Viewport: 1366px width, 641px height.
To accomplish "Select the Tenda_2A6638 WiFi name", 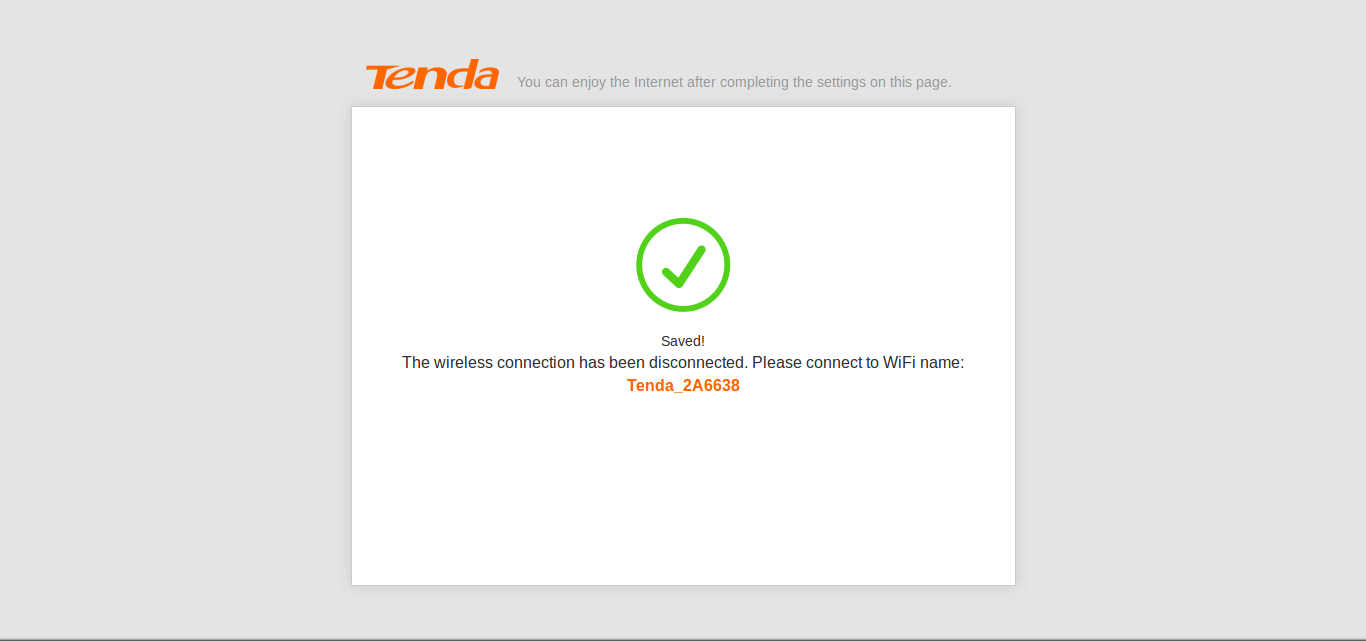I will coord(683,386).
